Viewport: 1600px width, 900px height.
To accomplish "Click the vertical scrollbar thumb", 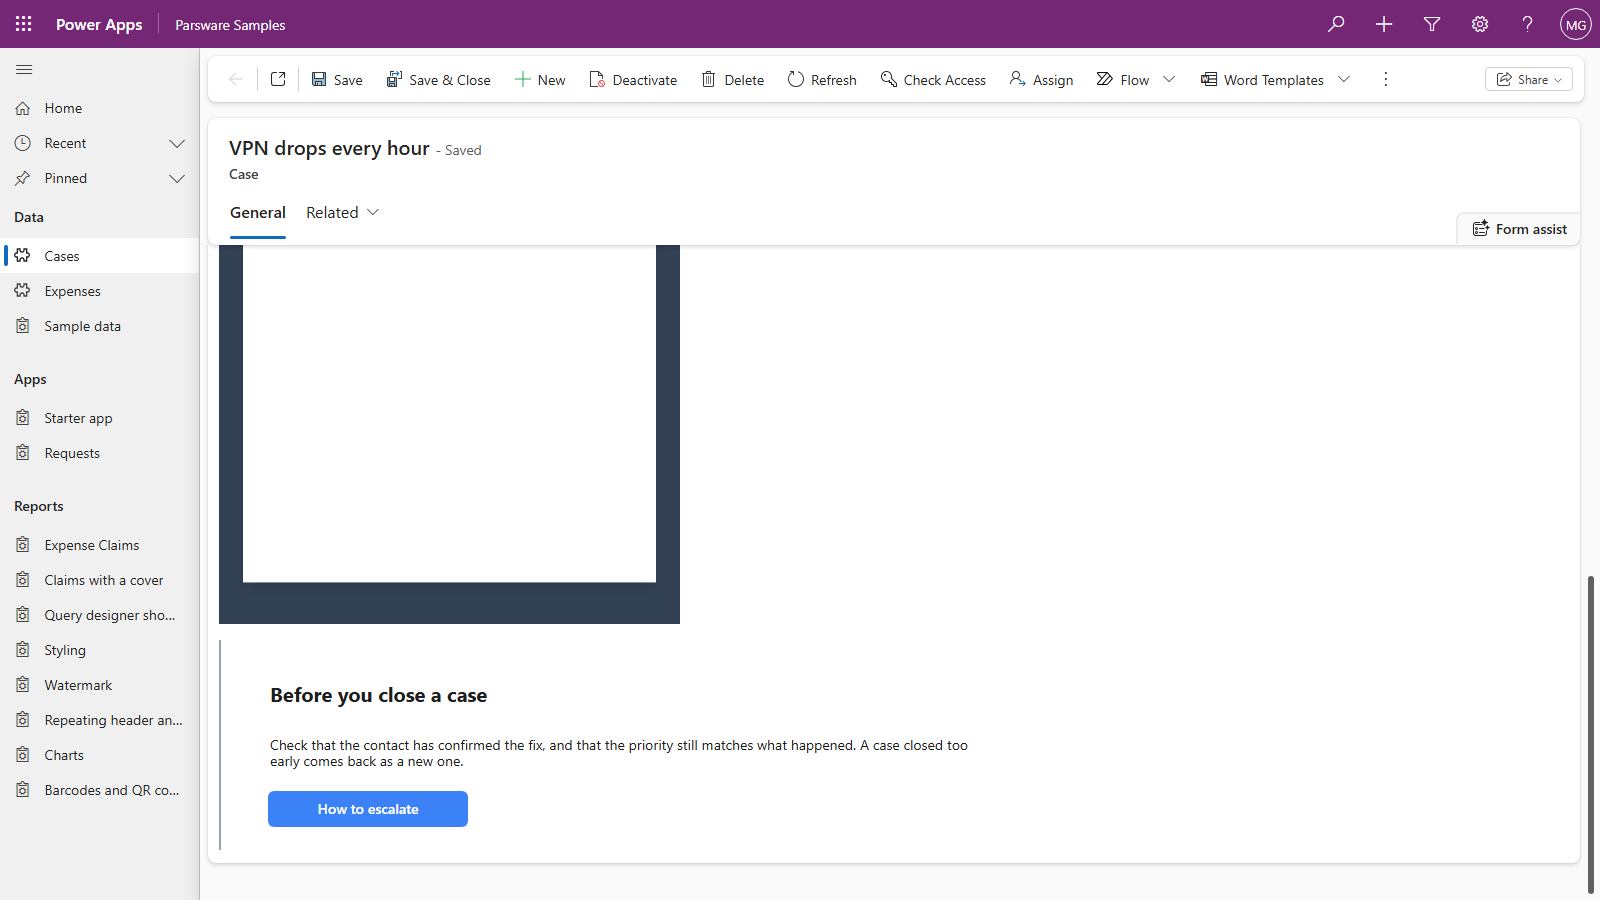I will tap(1590, 735).
